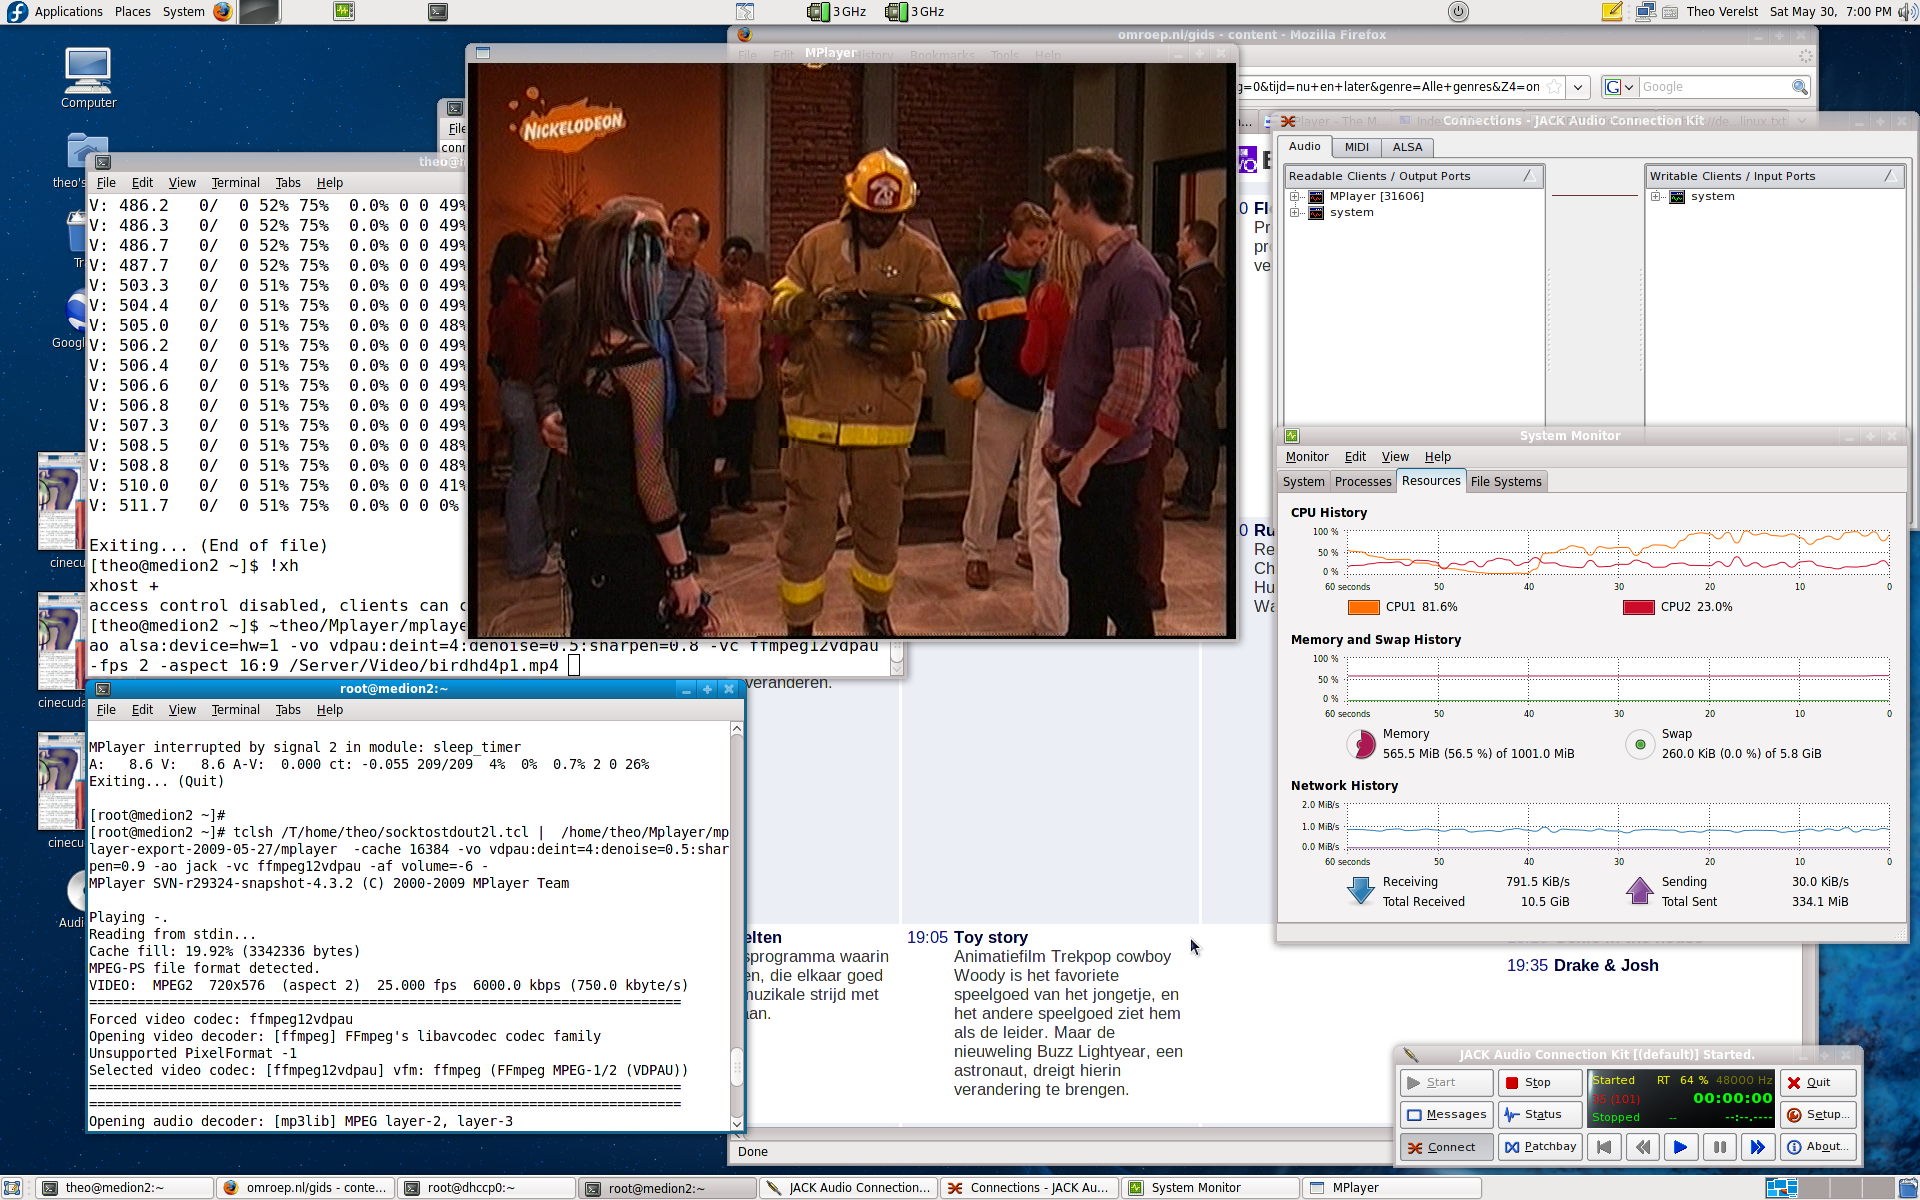
Task: Click scroll-up arrow in root@medion2 terminal
Action: (737, 729)
